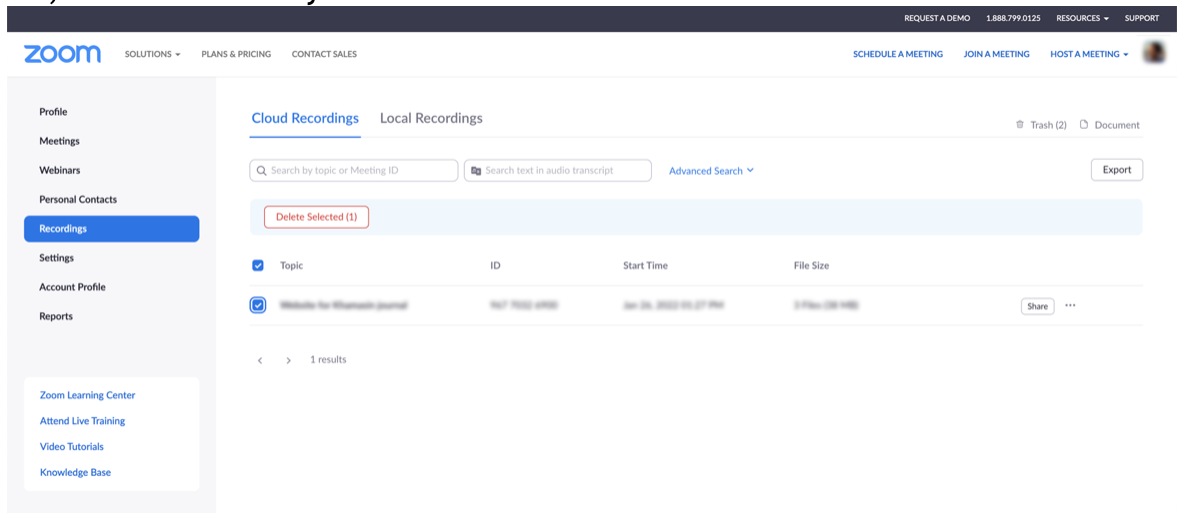Click Schedule a Meeting
This screenshot has height=516, width=1184.
click(x=898, y=54)
